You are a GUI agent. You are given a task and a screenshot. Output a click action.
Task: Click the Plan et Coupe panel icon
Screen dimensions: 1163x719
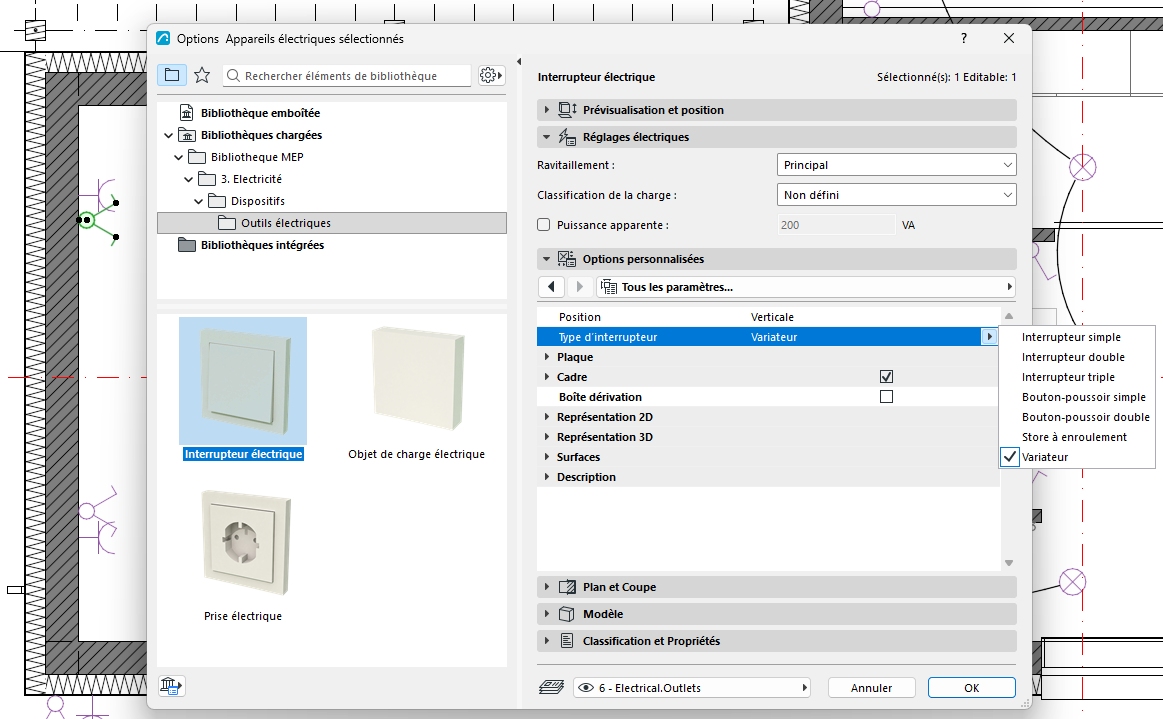[567, 587]
